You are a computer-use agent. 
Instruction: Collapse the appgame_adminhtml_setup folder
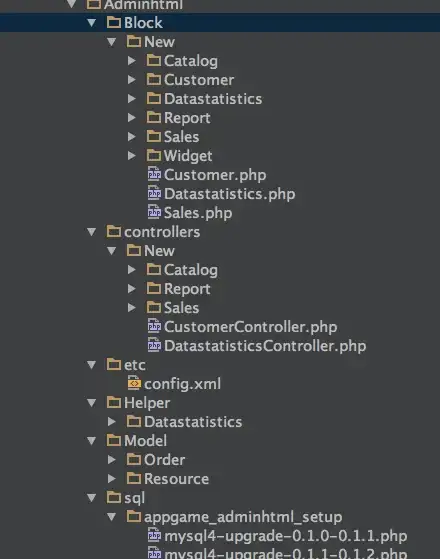pyautogui.click(x=112, y=517)
